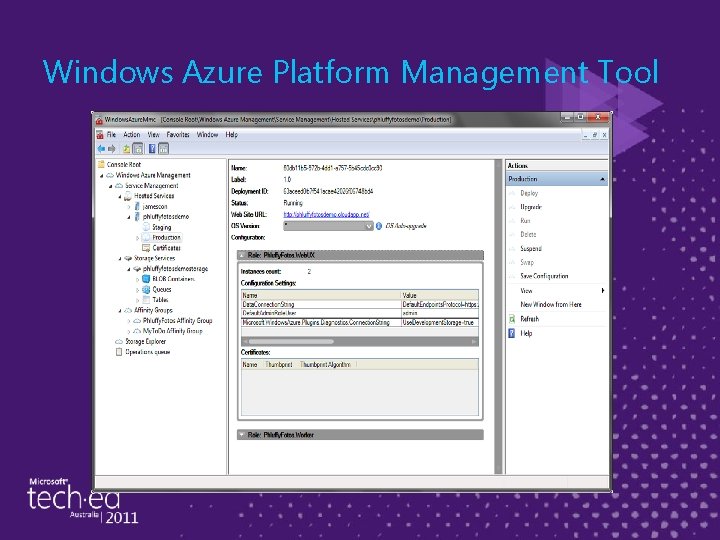Click New Window from Here action
720x540 pixels.
tap(551, 304)
